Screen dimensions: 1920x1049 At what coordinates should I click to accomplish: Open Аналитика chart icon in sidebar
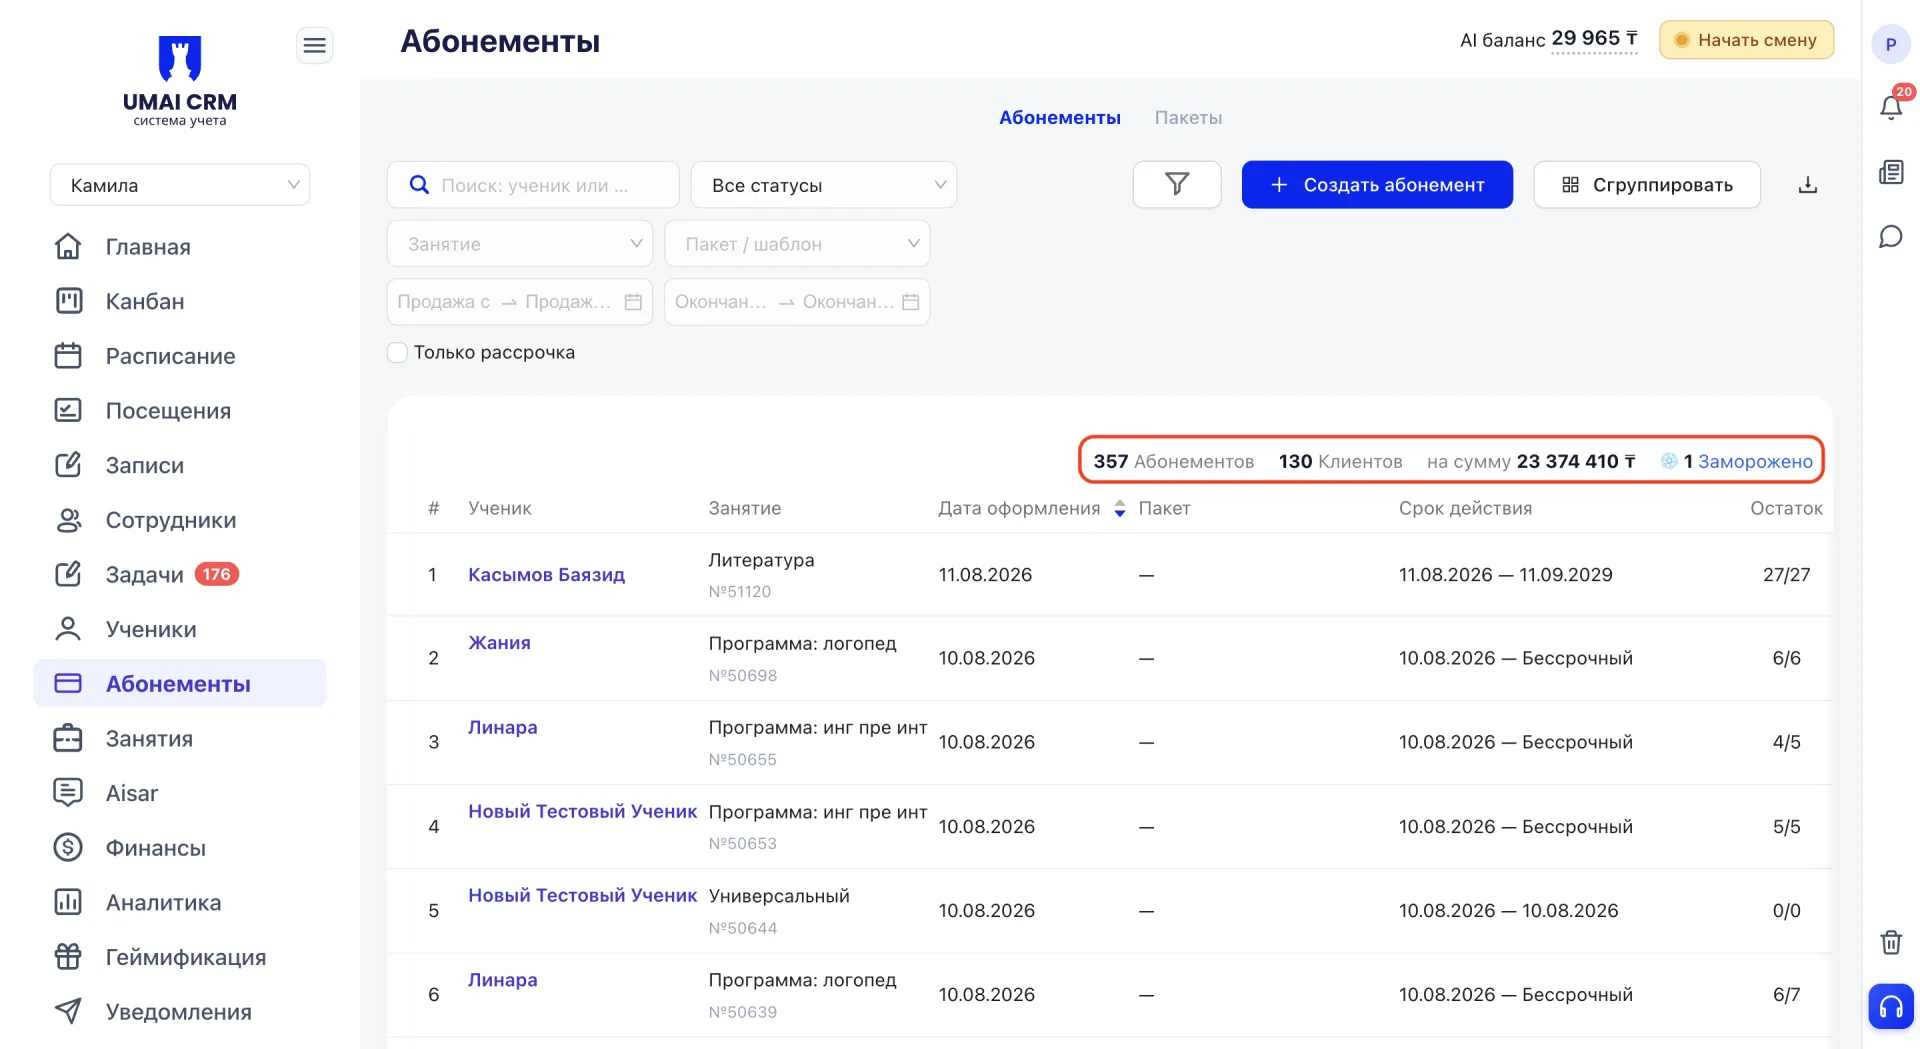(x=68, y=902)
